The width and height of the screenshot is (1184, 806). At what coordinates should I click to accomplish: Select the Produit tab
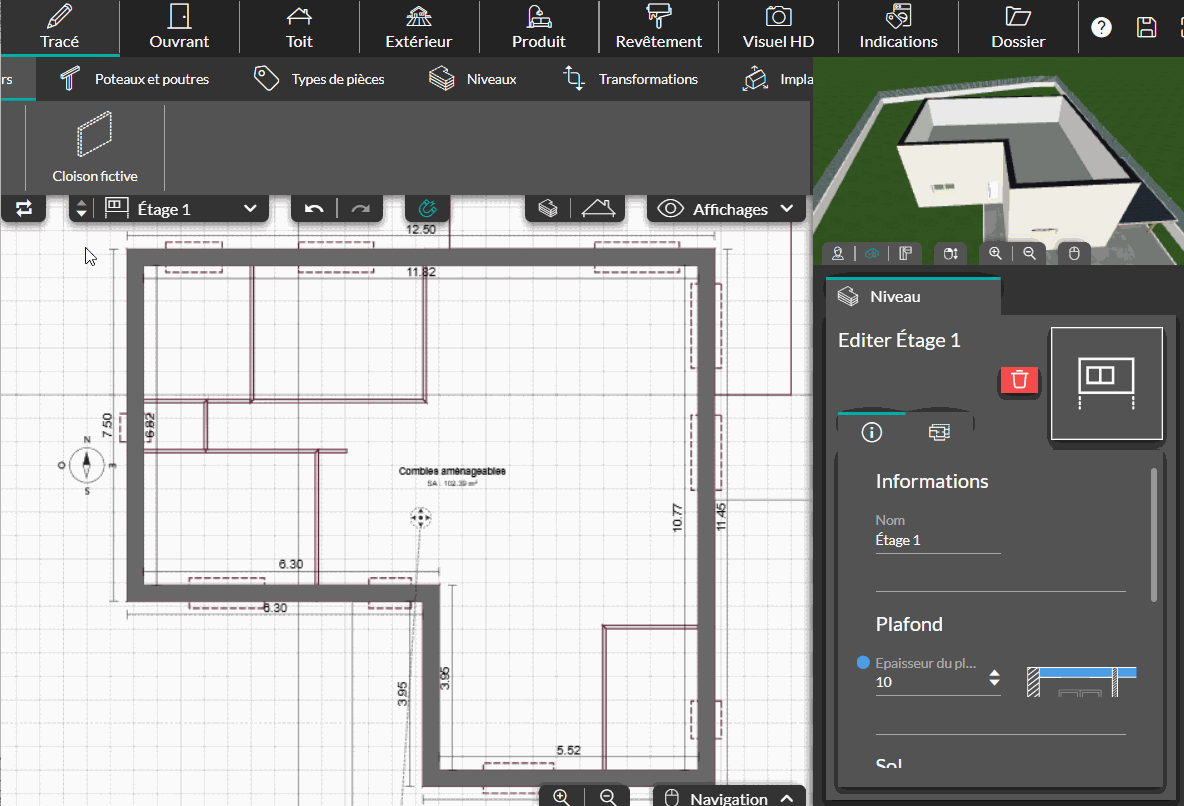tap(538, 28)
